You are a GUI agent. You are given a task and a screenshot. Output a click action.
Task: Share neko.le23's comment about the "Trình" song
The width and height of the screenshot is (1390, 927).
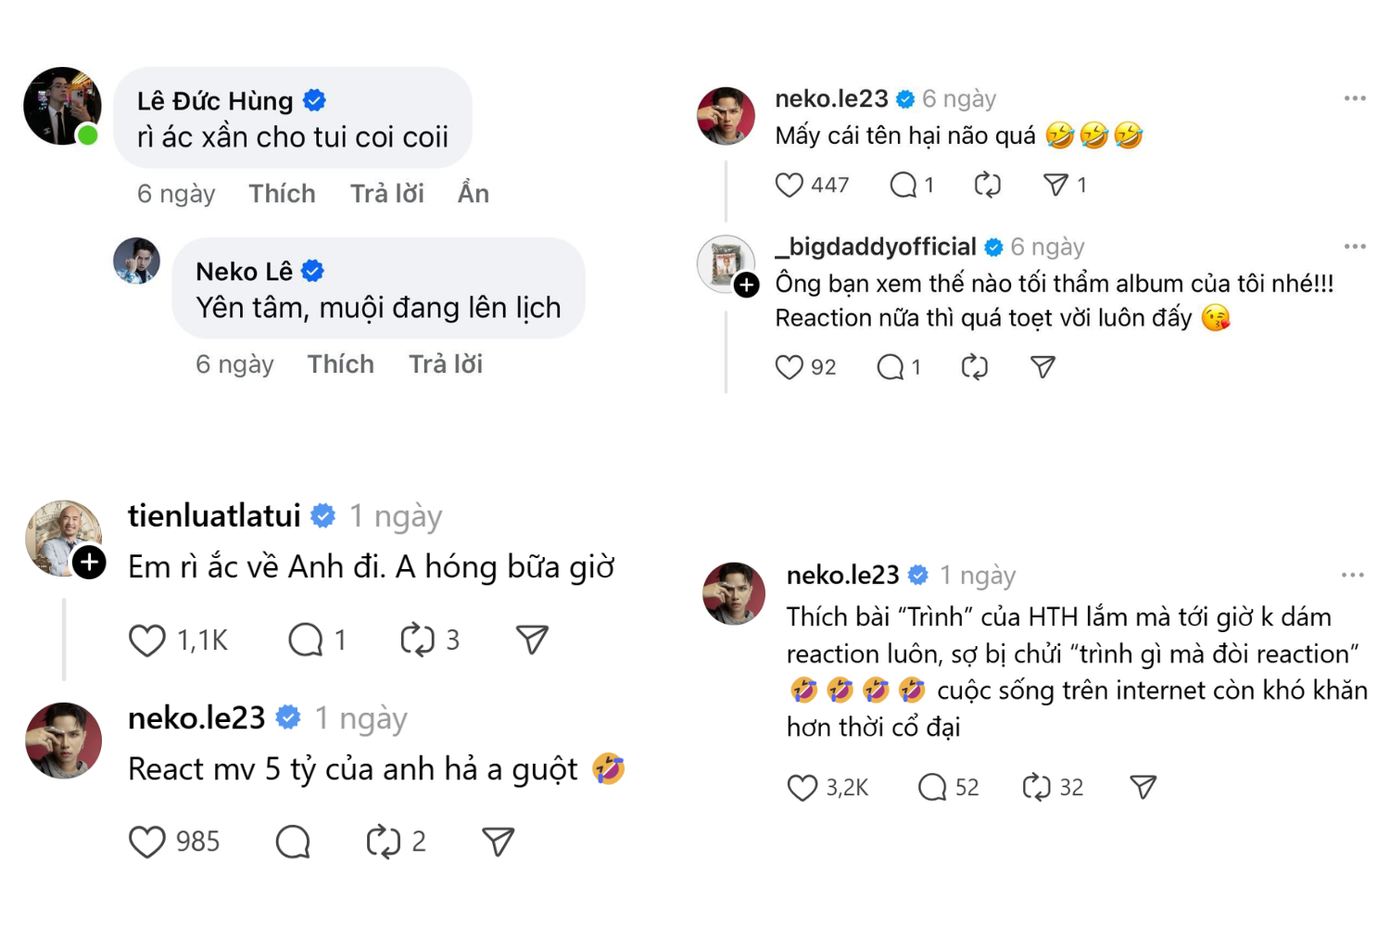point(1143,787)
